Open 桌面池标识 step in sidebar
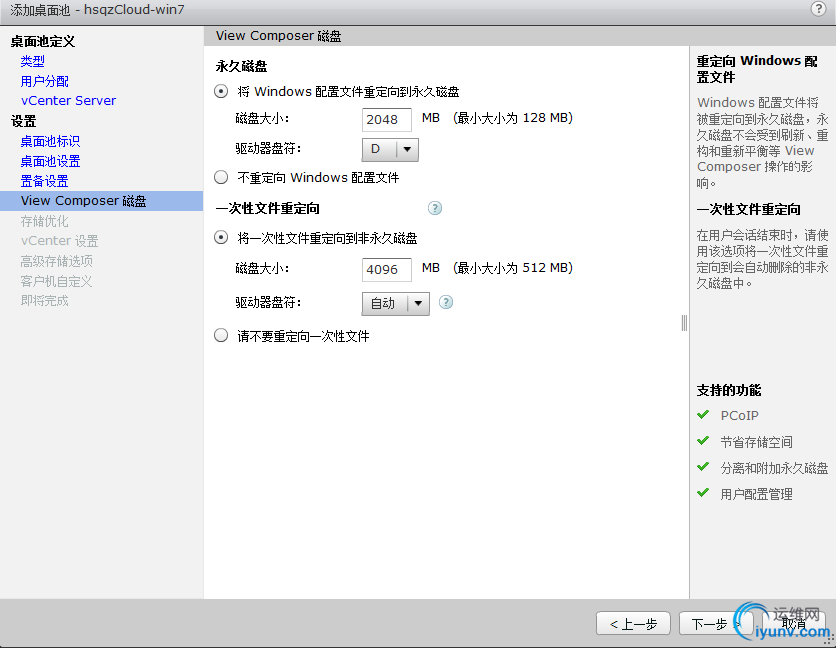Image resolution: width=836 pixels, height=648 pixels. tap(50, 141)
